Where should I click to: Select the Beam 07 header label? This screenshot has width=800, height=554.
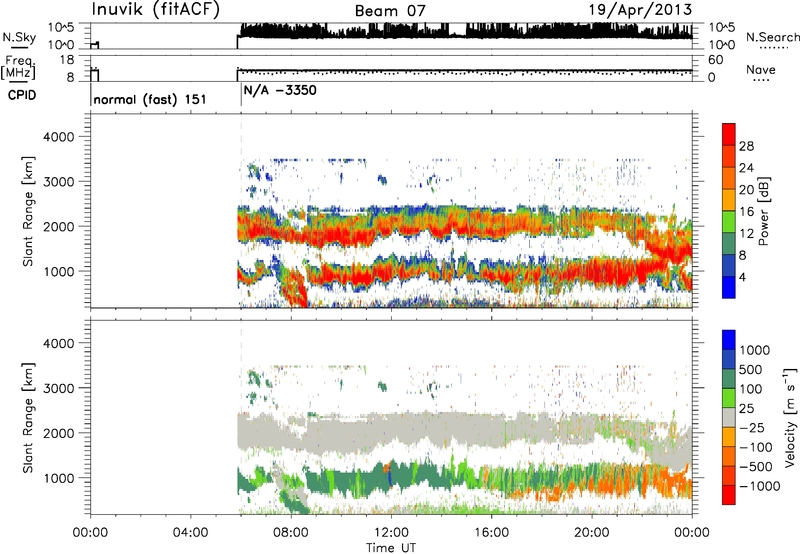(390, 11)
